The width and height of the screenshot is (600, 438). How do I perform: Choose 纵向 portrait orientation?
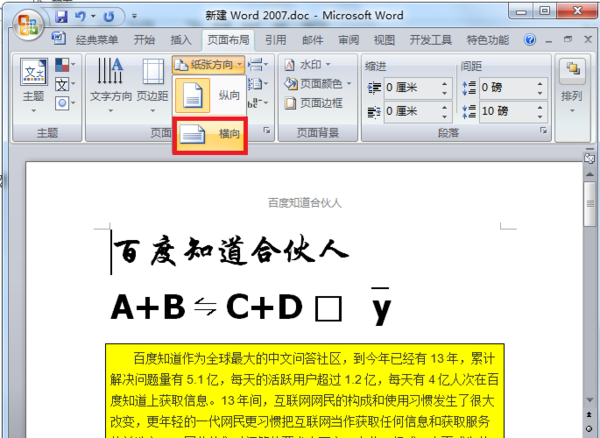[210, 96]
